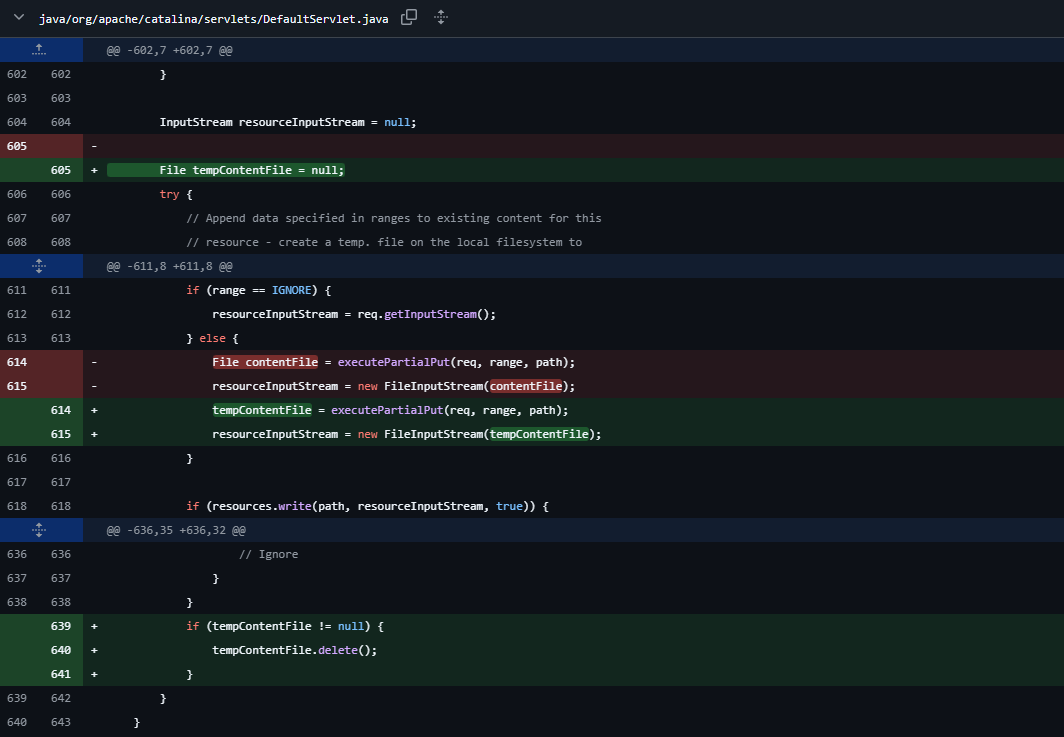1064x737 pixels.
Task: Collapse the DefaultServlet.java file diff
Action: click(x=19, y=18)
